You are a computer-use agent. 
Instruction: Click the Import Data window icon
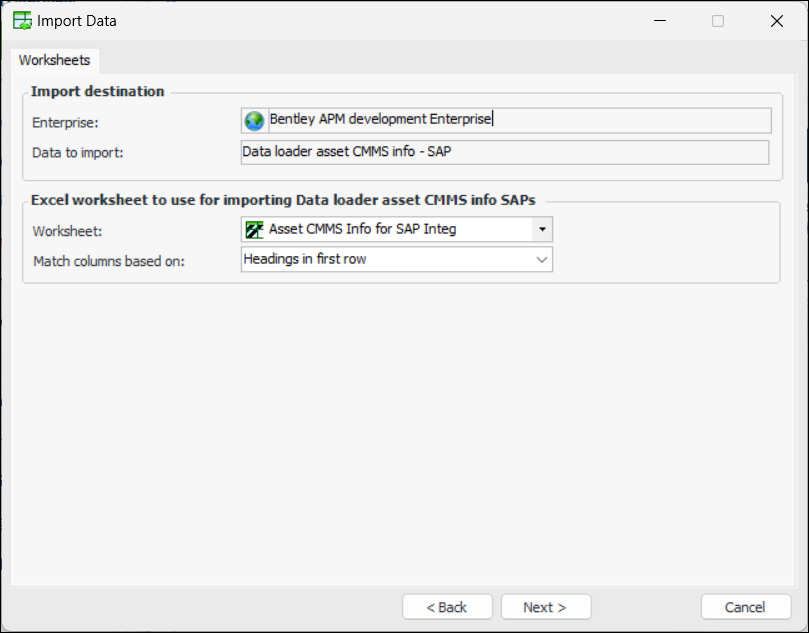click(x=20, y=20)
